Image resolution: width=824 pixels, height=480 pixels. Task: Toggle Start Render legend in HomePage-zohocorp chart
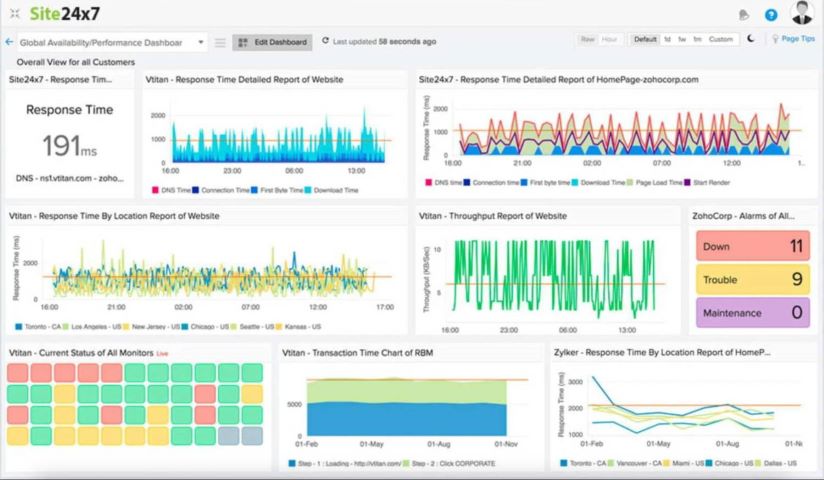point(707,183)
